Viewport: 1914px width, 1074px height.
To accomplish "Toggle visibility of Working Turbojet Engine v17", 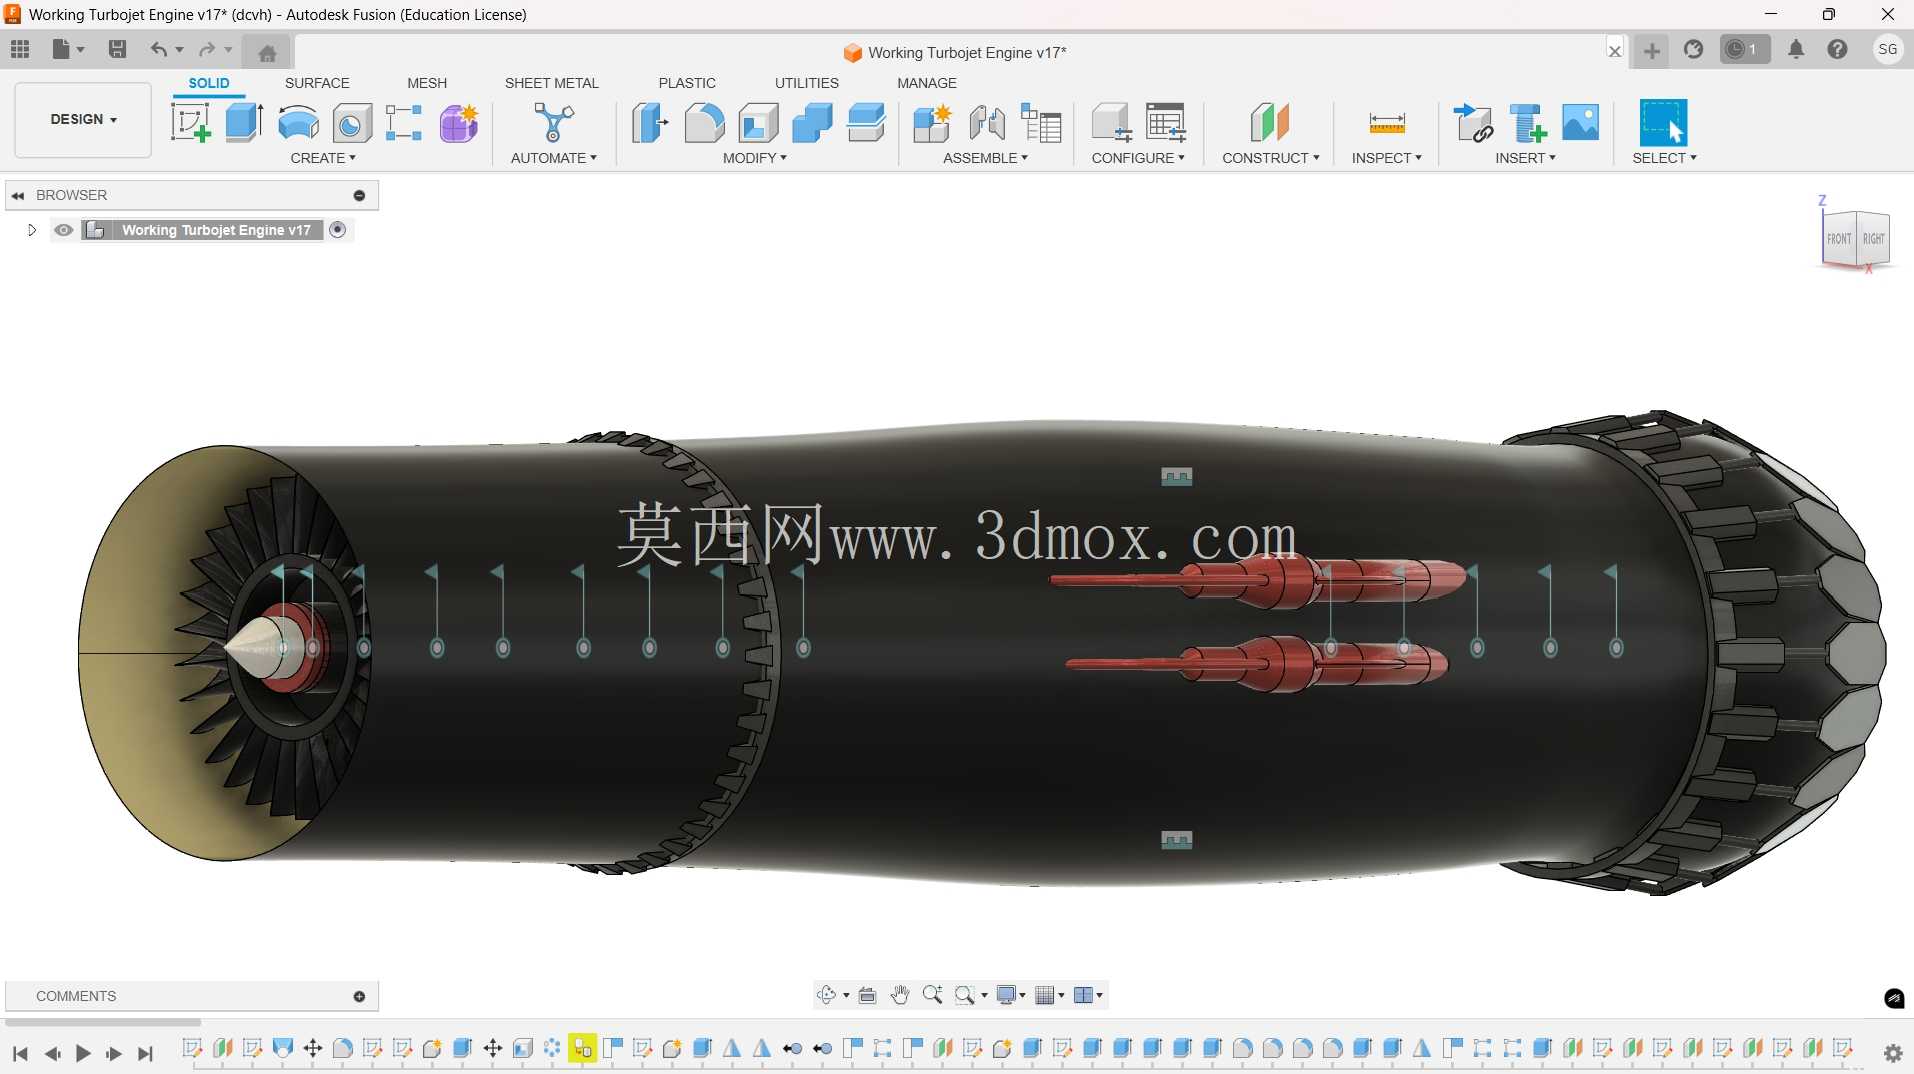I will pyautogui.click(x=63, y=230).
